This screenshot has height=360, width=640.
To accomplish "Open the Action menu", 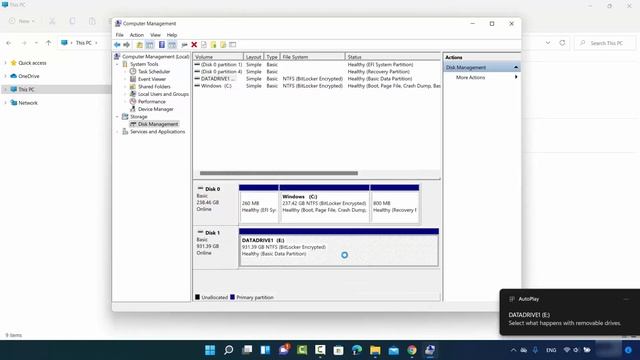I will [x=137, y=35].
